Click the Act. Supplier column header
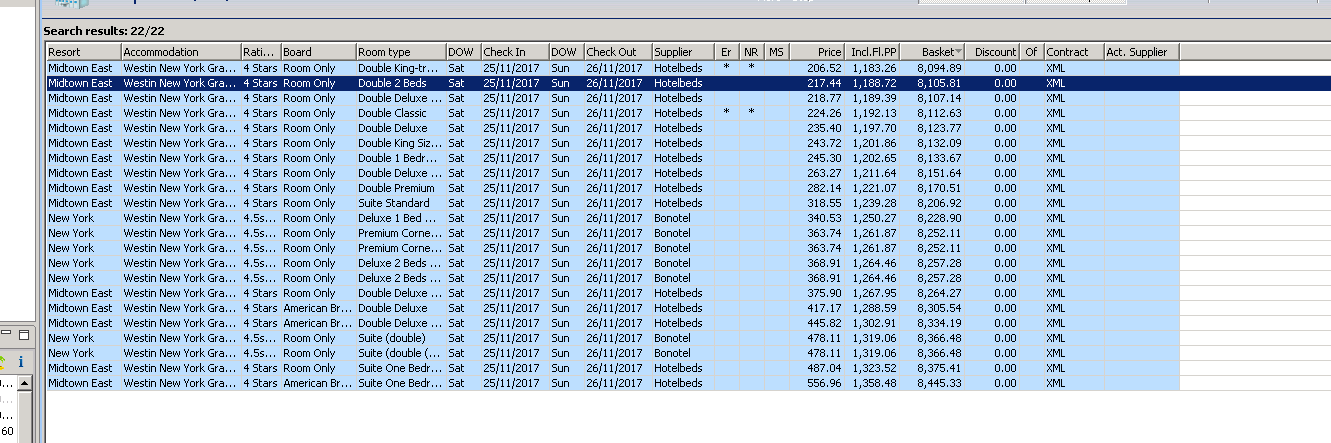Screen dimensions: 1331x443 (x=1142, y=52)
